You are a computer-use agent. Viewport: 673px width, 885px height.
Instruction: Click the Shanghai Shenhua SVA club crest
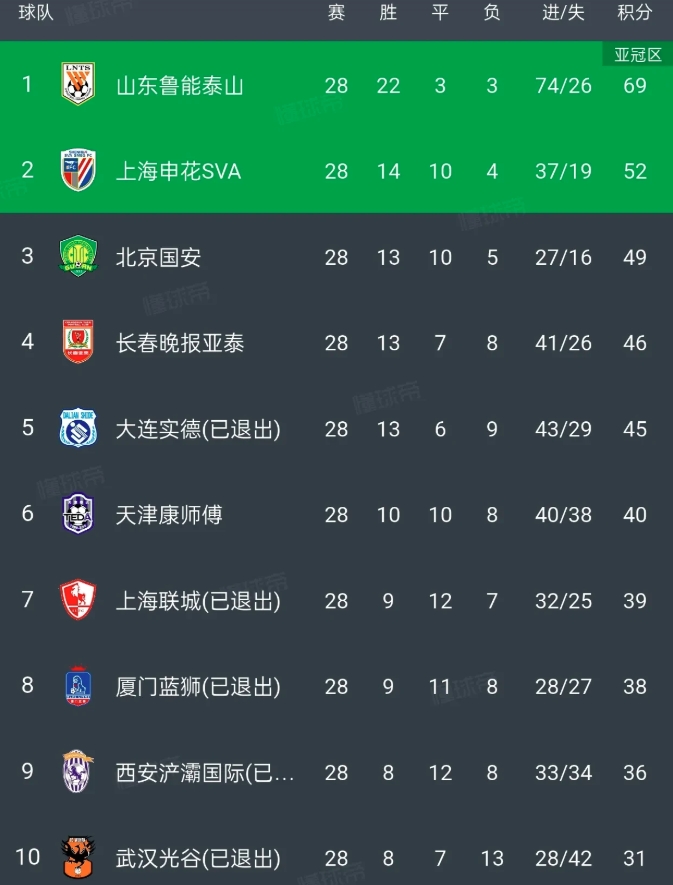click(78, 171)
